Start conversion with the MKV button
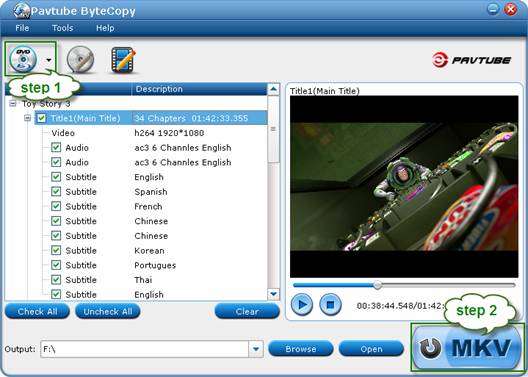The width and height of the screenshot is (528, 377). pos(467,347)
